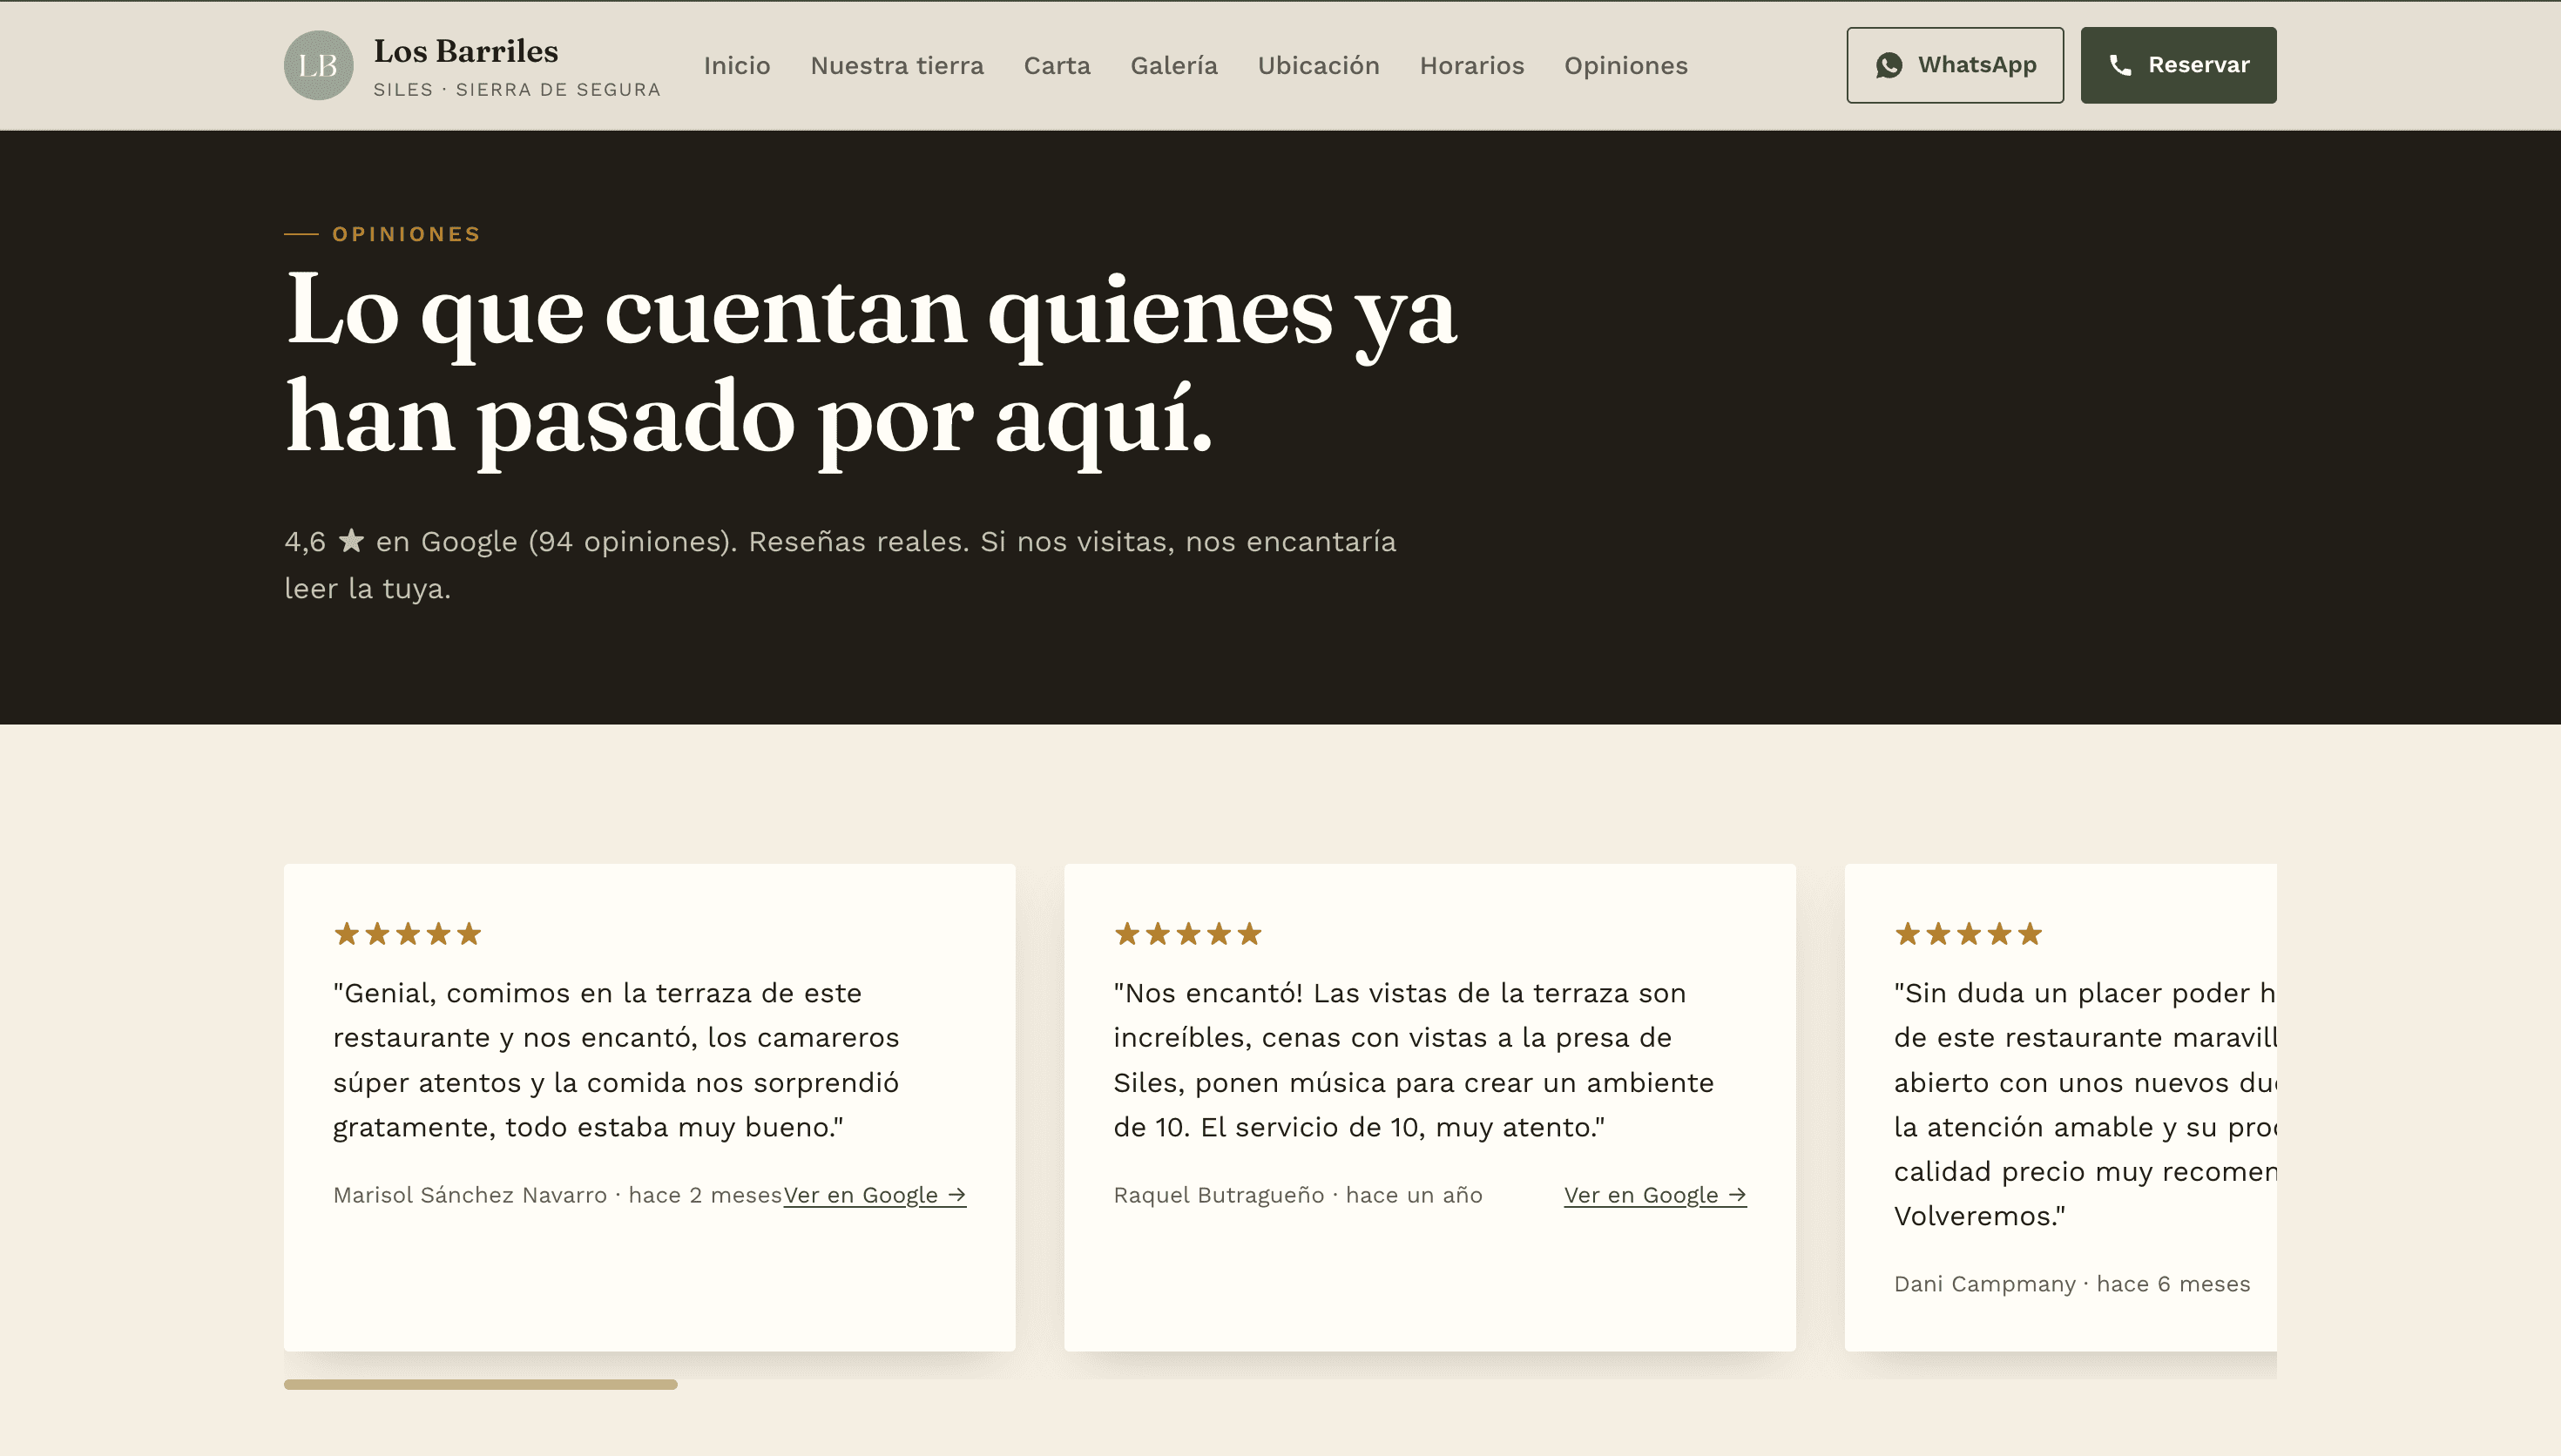Click text "Raquel Butragueño · hace un año"
The image size is (2561, 1456).
(1297, 1195)
